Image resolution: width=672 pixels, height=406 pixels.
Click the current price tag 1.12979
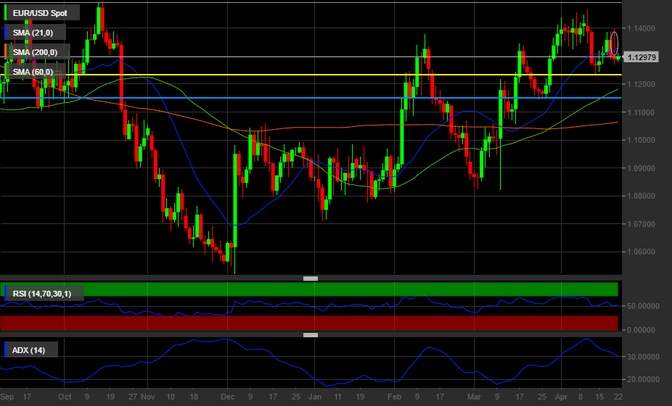[x=647, y=56]
